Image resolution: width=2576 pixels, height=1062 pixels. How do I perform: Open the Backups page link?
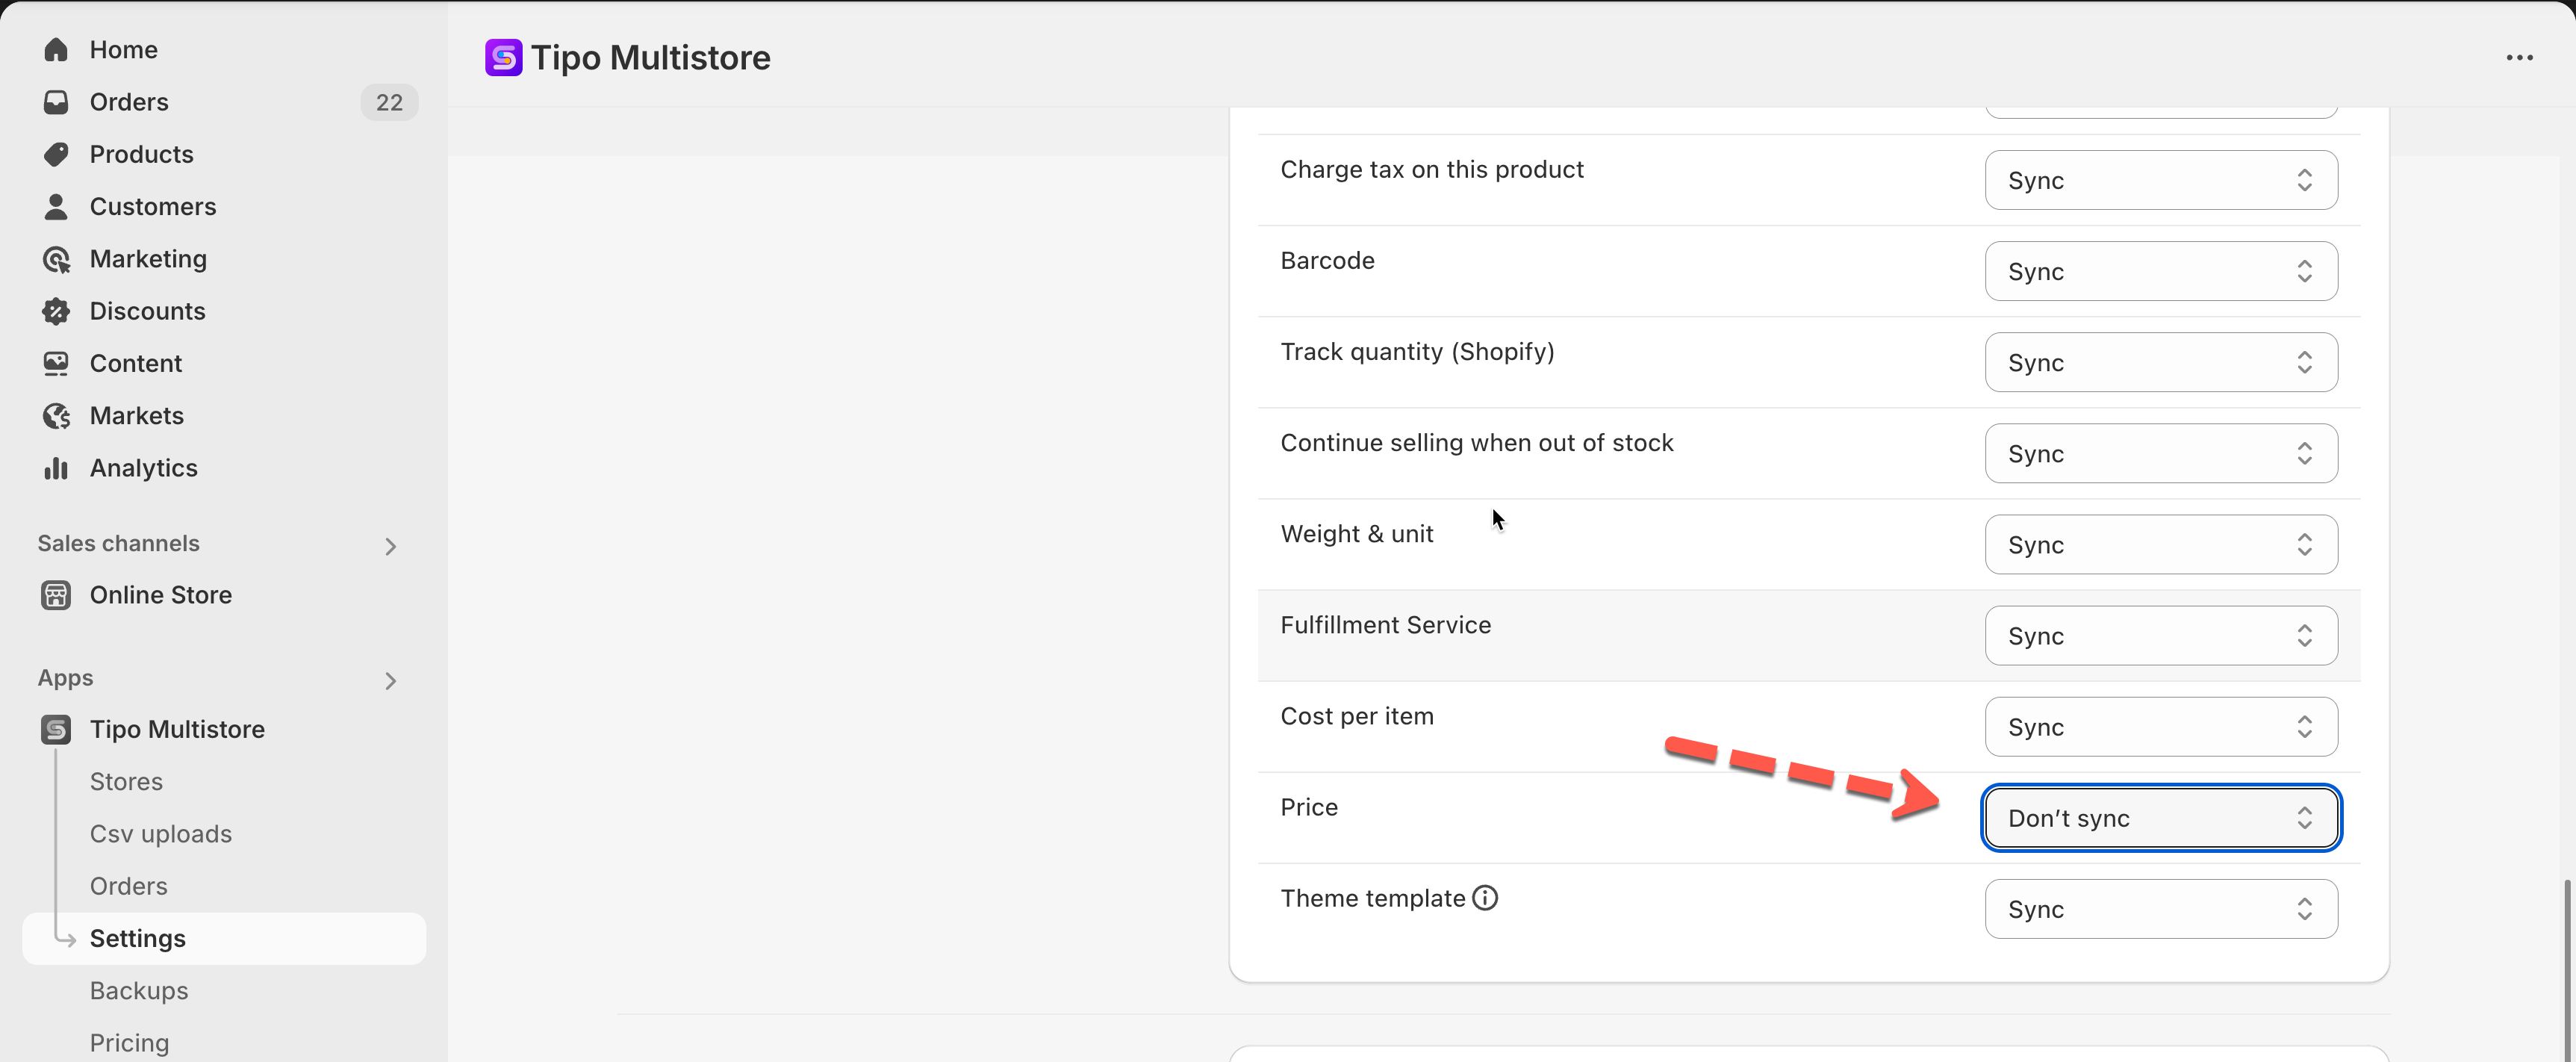(139, 990)
